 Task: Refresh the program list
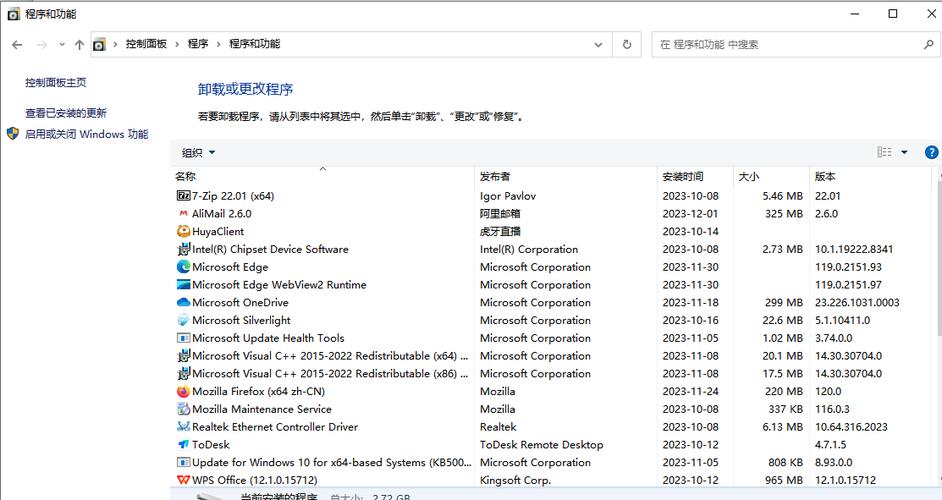(x=627, y=44)
